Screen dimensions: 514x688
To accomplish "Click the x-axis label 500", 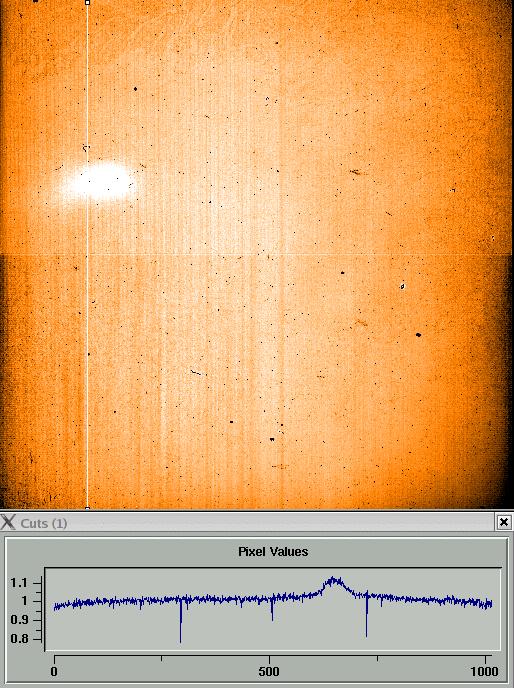I will (x=269, y=671).
